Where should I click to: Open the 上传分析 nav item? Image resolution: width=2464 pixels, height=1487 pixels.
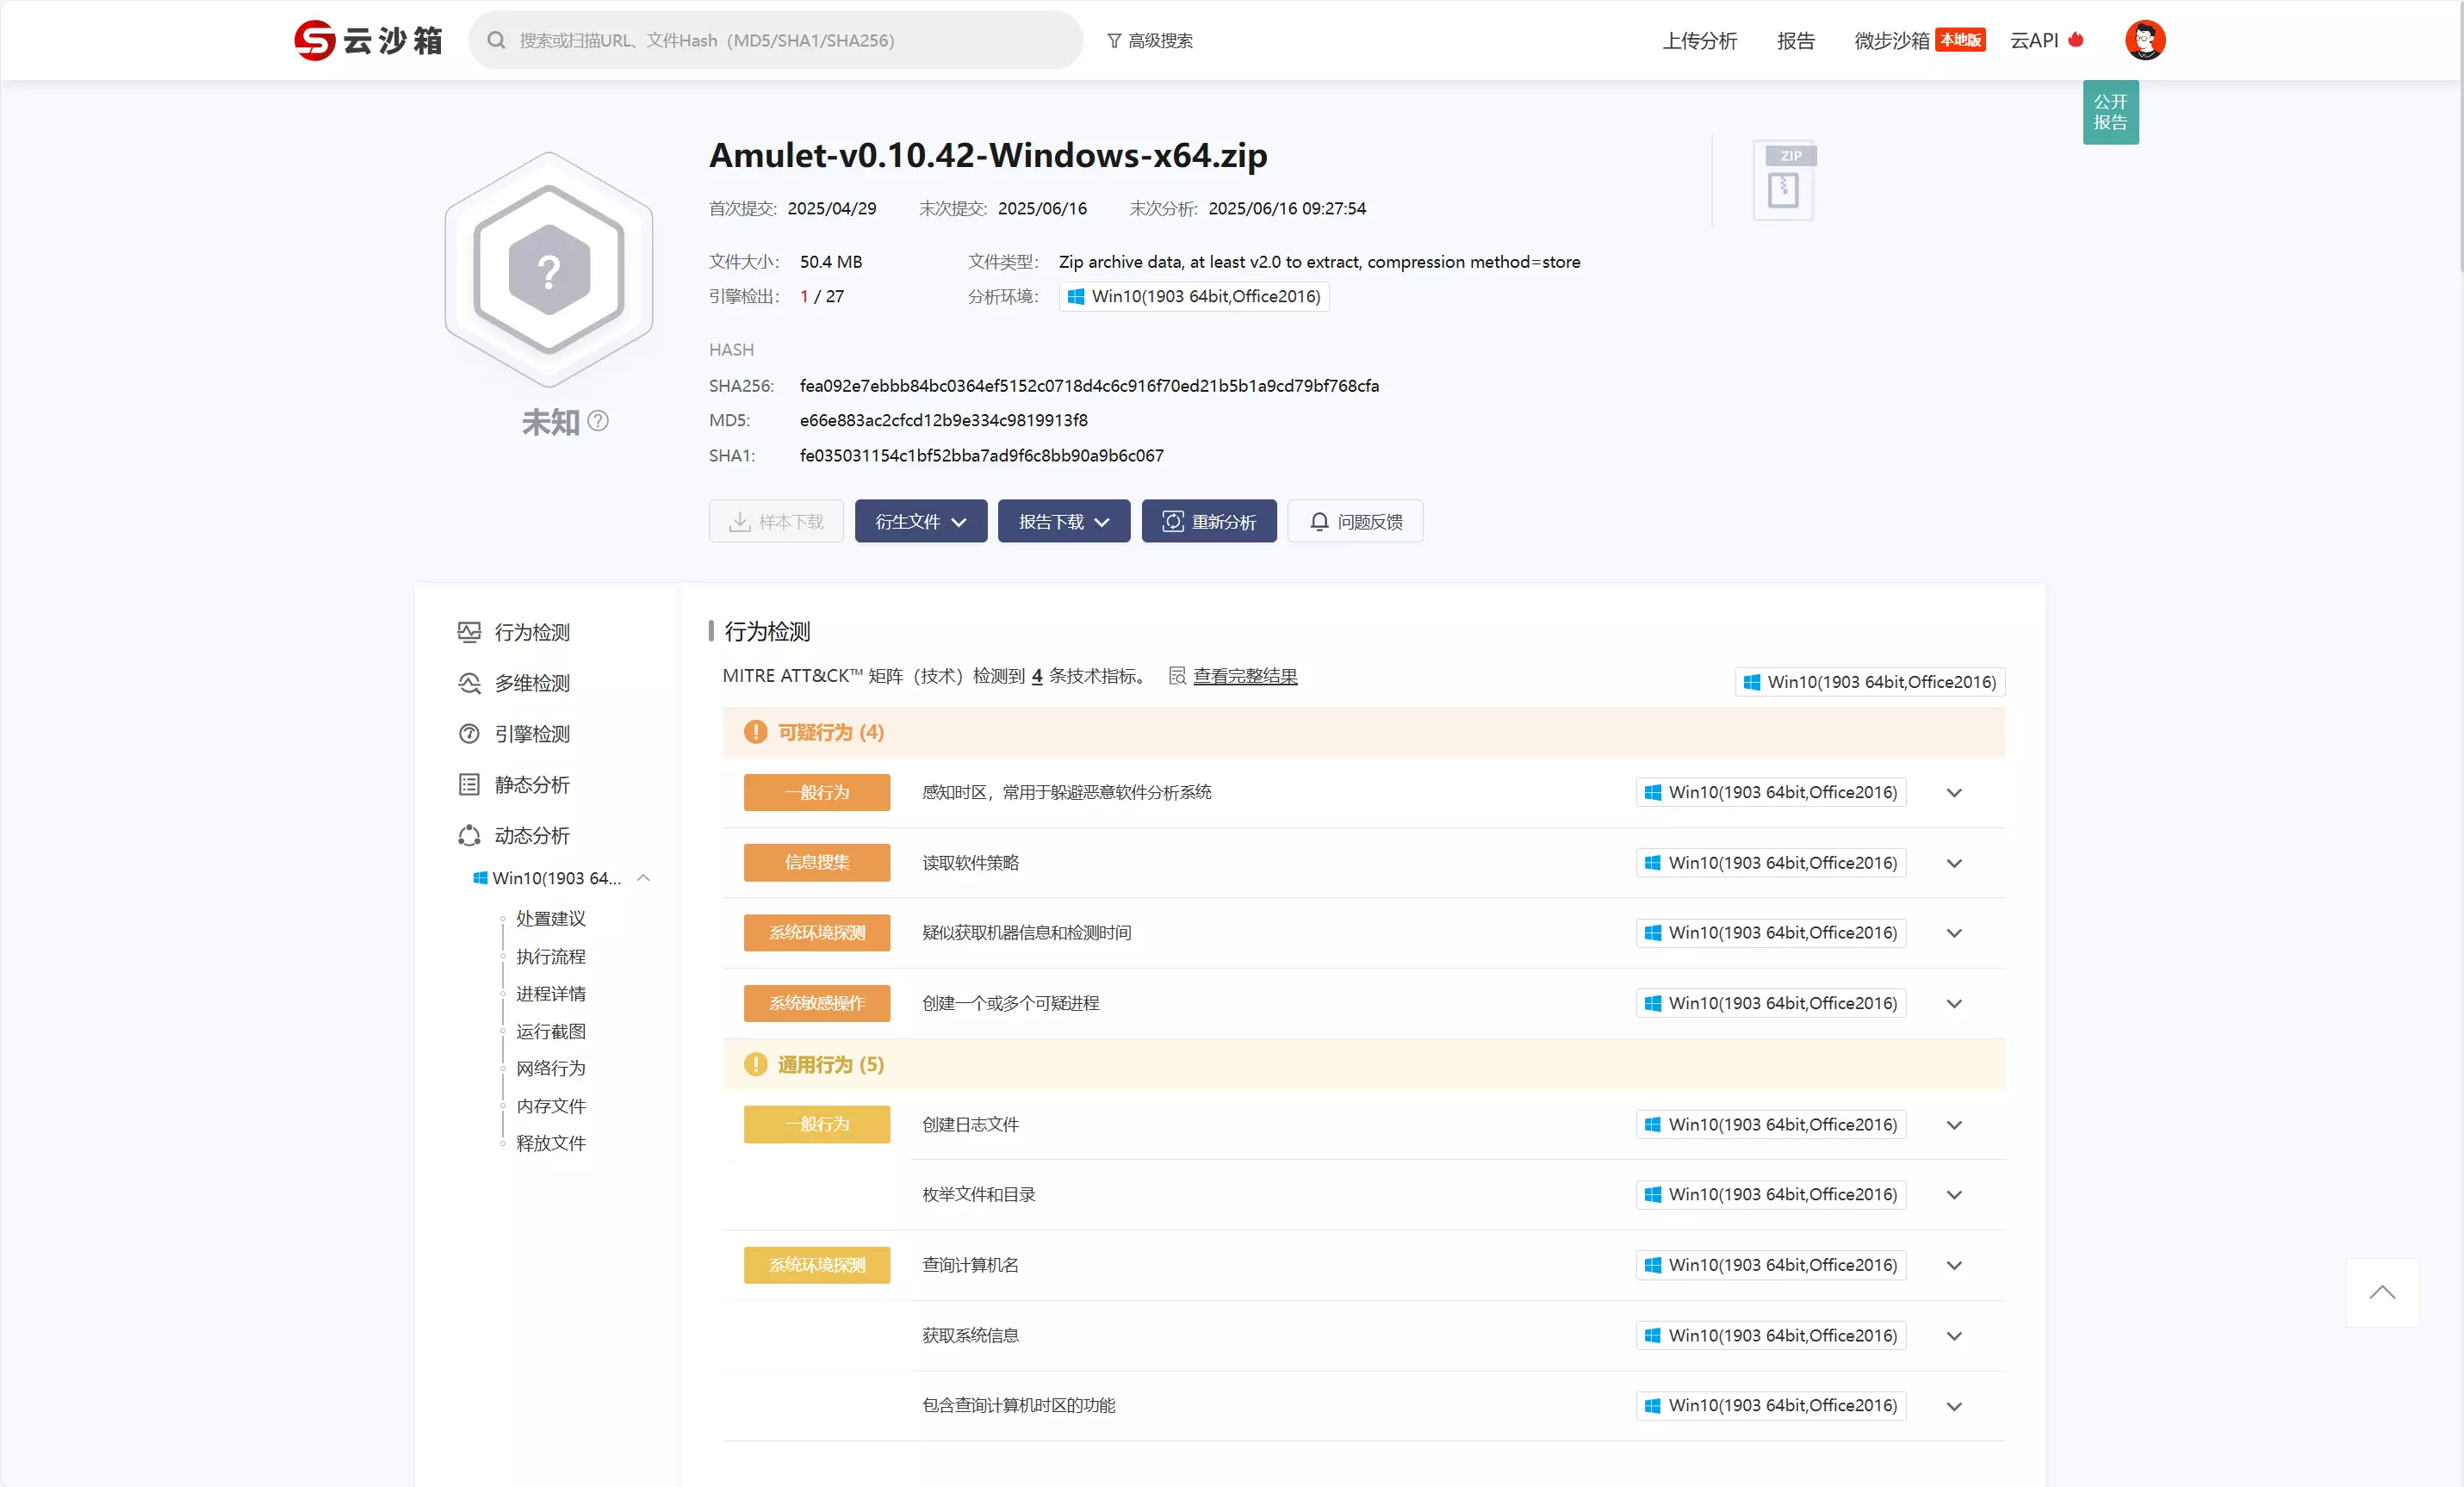coord(1700,41)
